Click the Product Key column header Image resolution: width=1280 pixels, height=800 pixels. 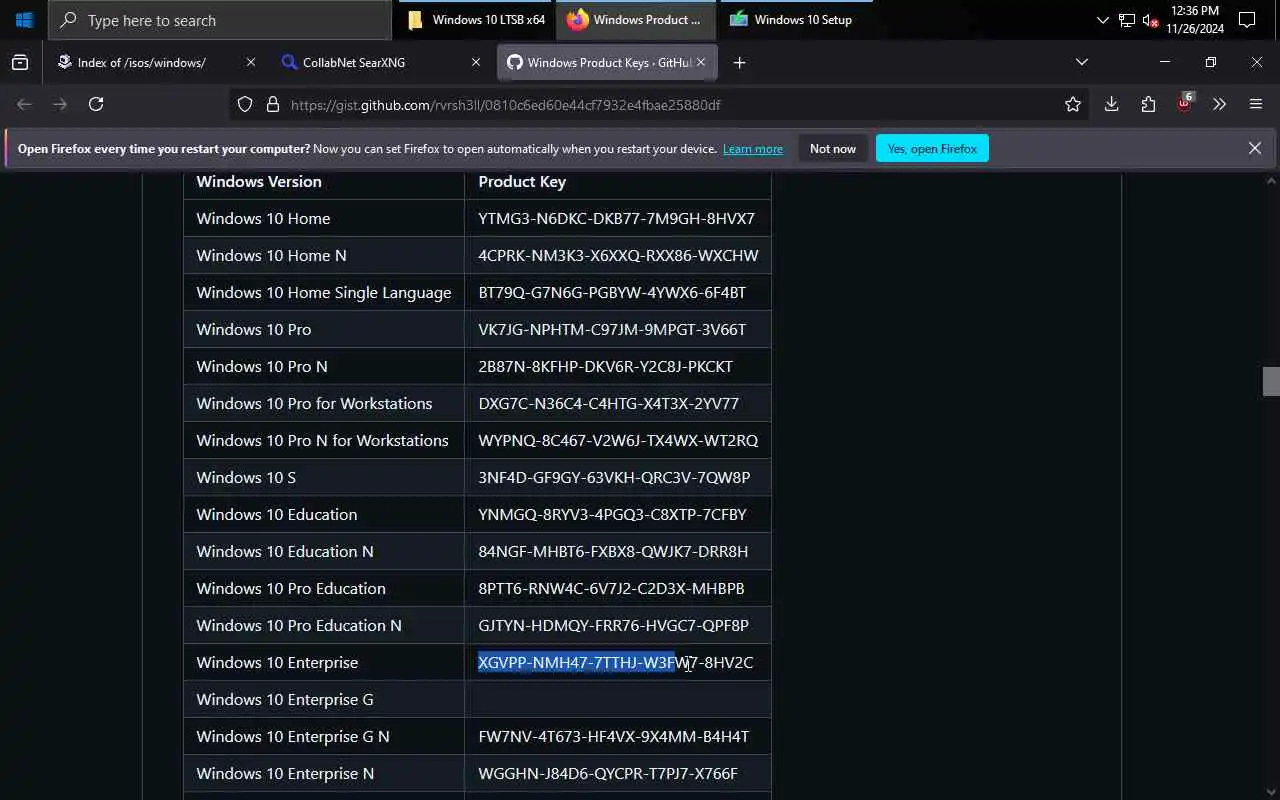click(522, 181)
